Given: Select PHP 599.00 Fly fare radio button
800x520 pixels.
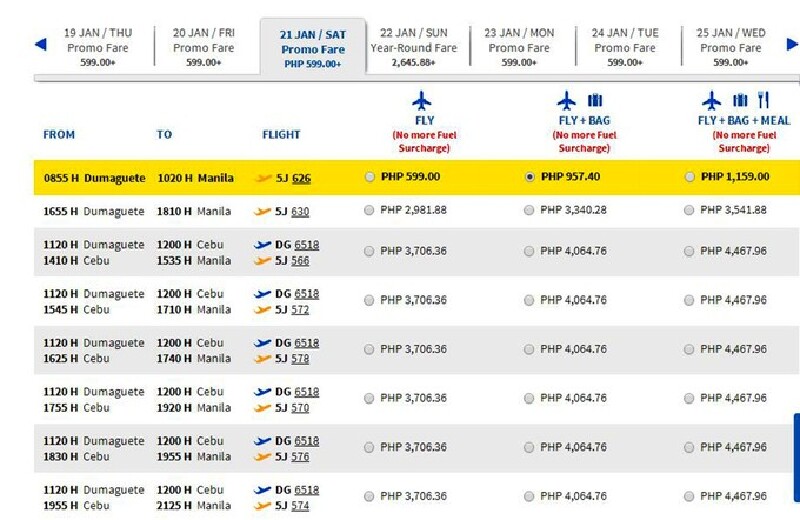Looking at the screenshot, I should coord(370,177).
